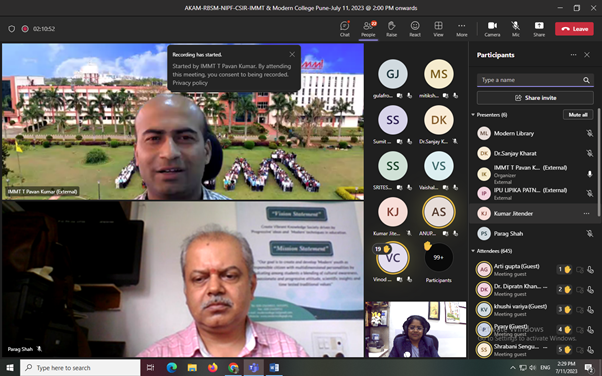
Task: Select Modern Library in presenters list
Action: [x=534, y=134]
